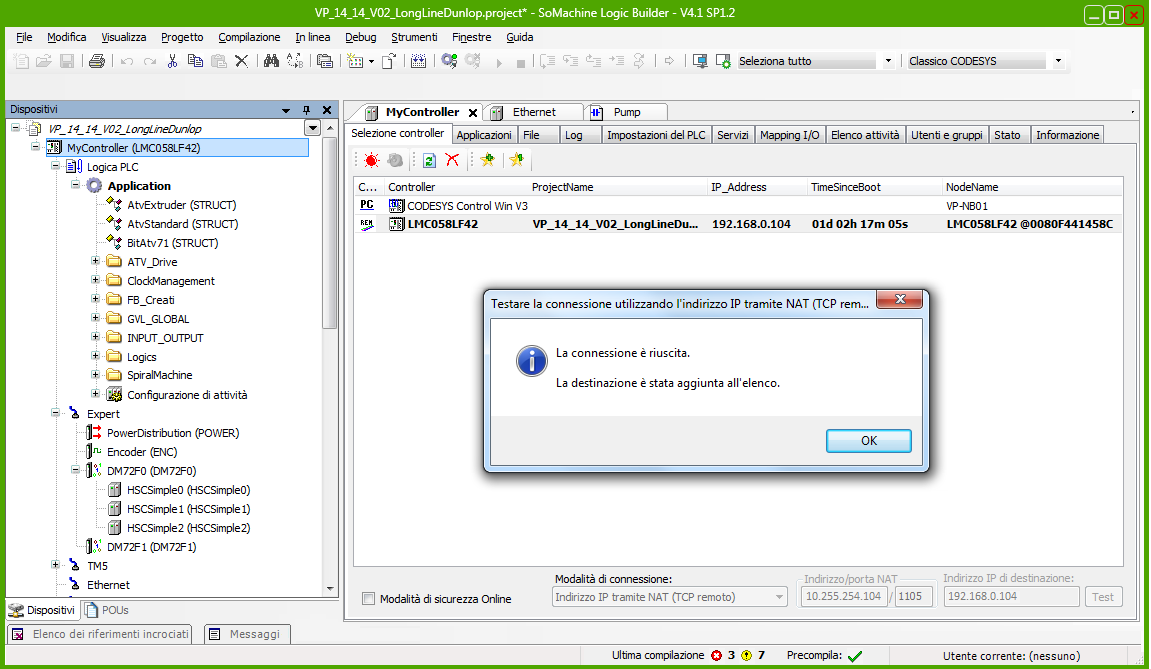
Task: Click the pin icon on Dispositivi panel
Action: pos(307,110)
